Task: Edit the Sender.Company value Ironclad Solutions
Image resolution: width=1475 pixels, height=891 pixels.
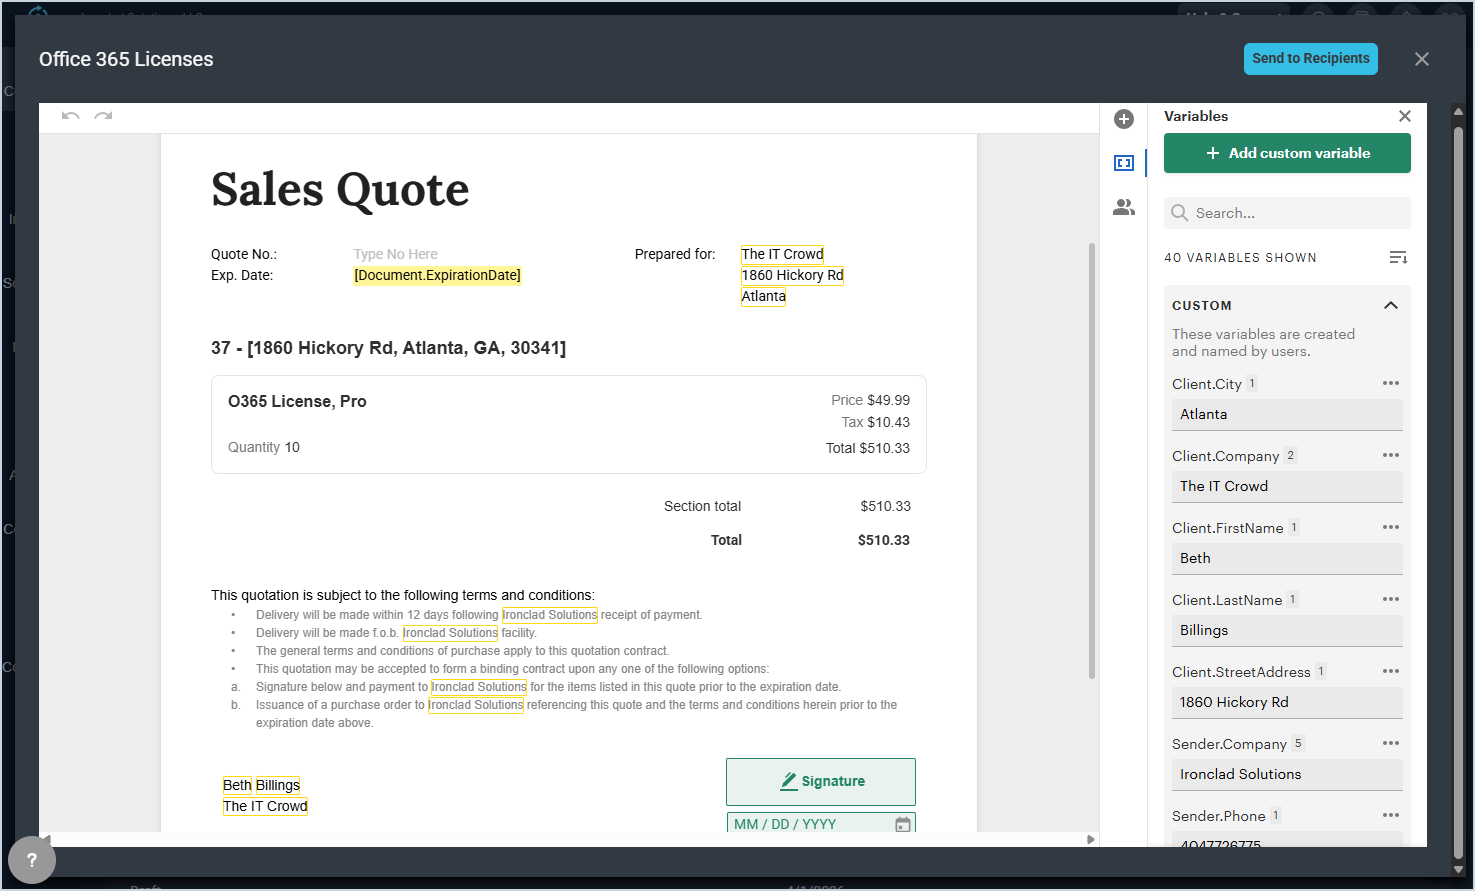Action: click(1287, 775)
